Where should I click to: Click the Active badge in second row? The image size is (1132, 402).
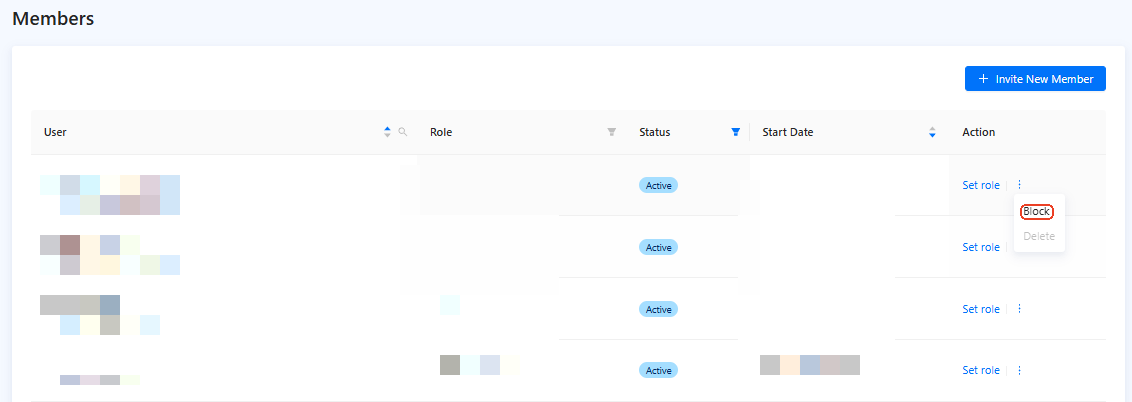(x=658, y=247)
